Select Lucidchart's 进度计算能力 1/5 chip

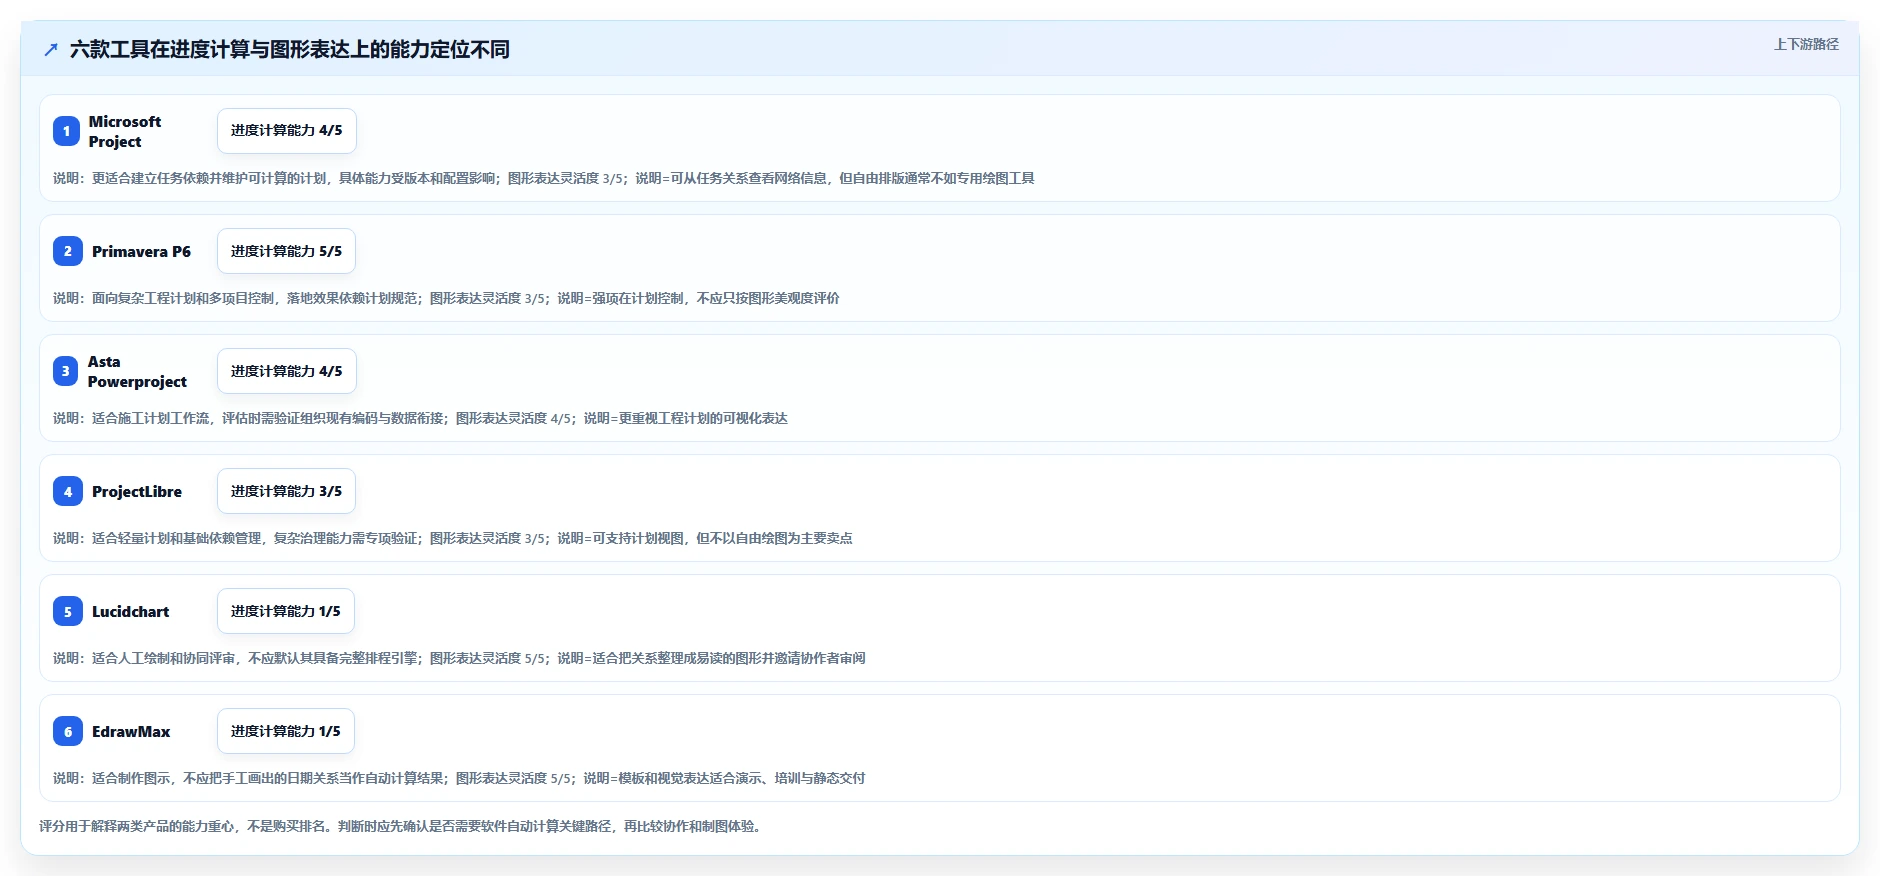point(286,611)
